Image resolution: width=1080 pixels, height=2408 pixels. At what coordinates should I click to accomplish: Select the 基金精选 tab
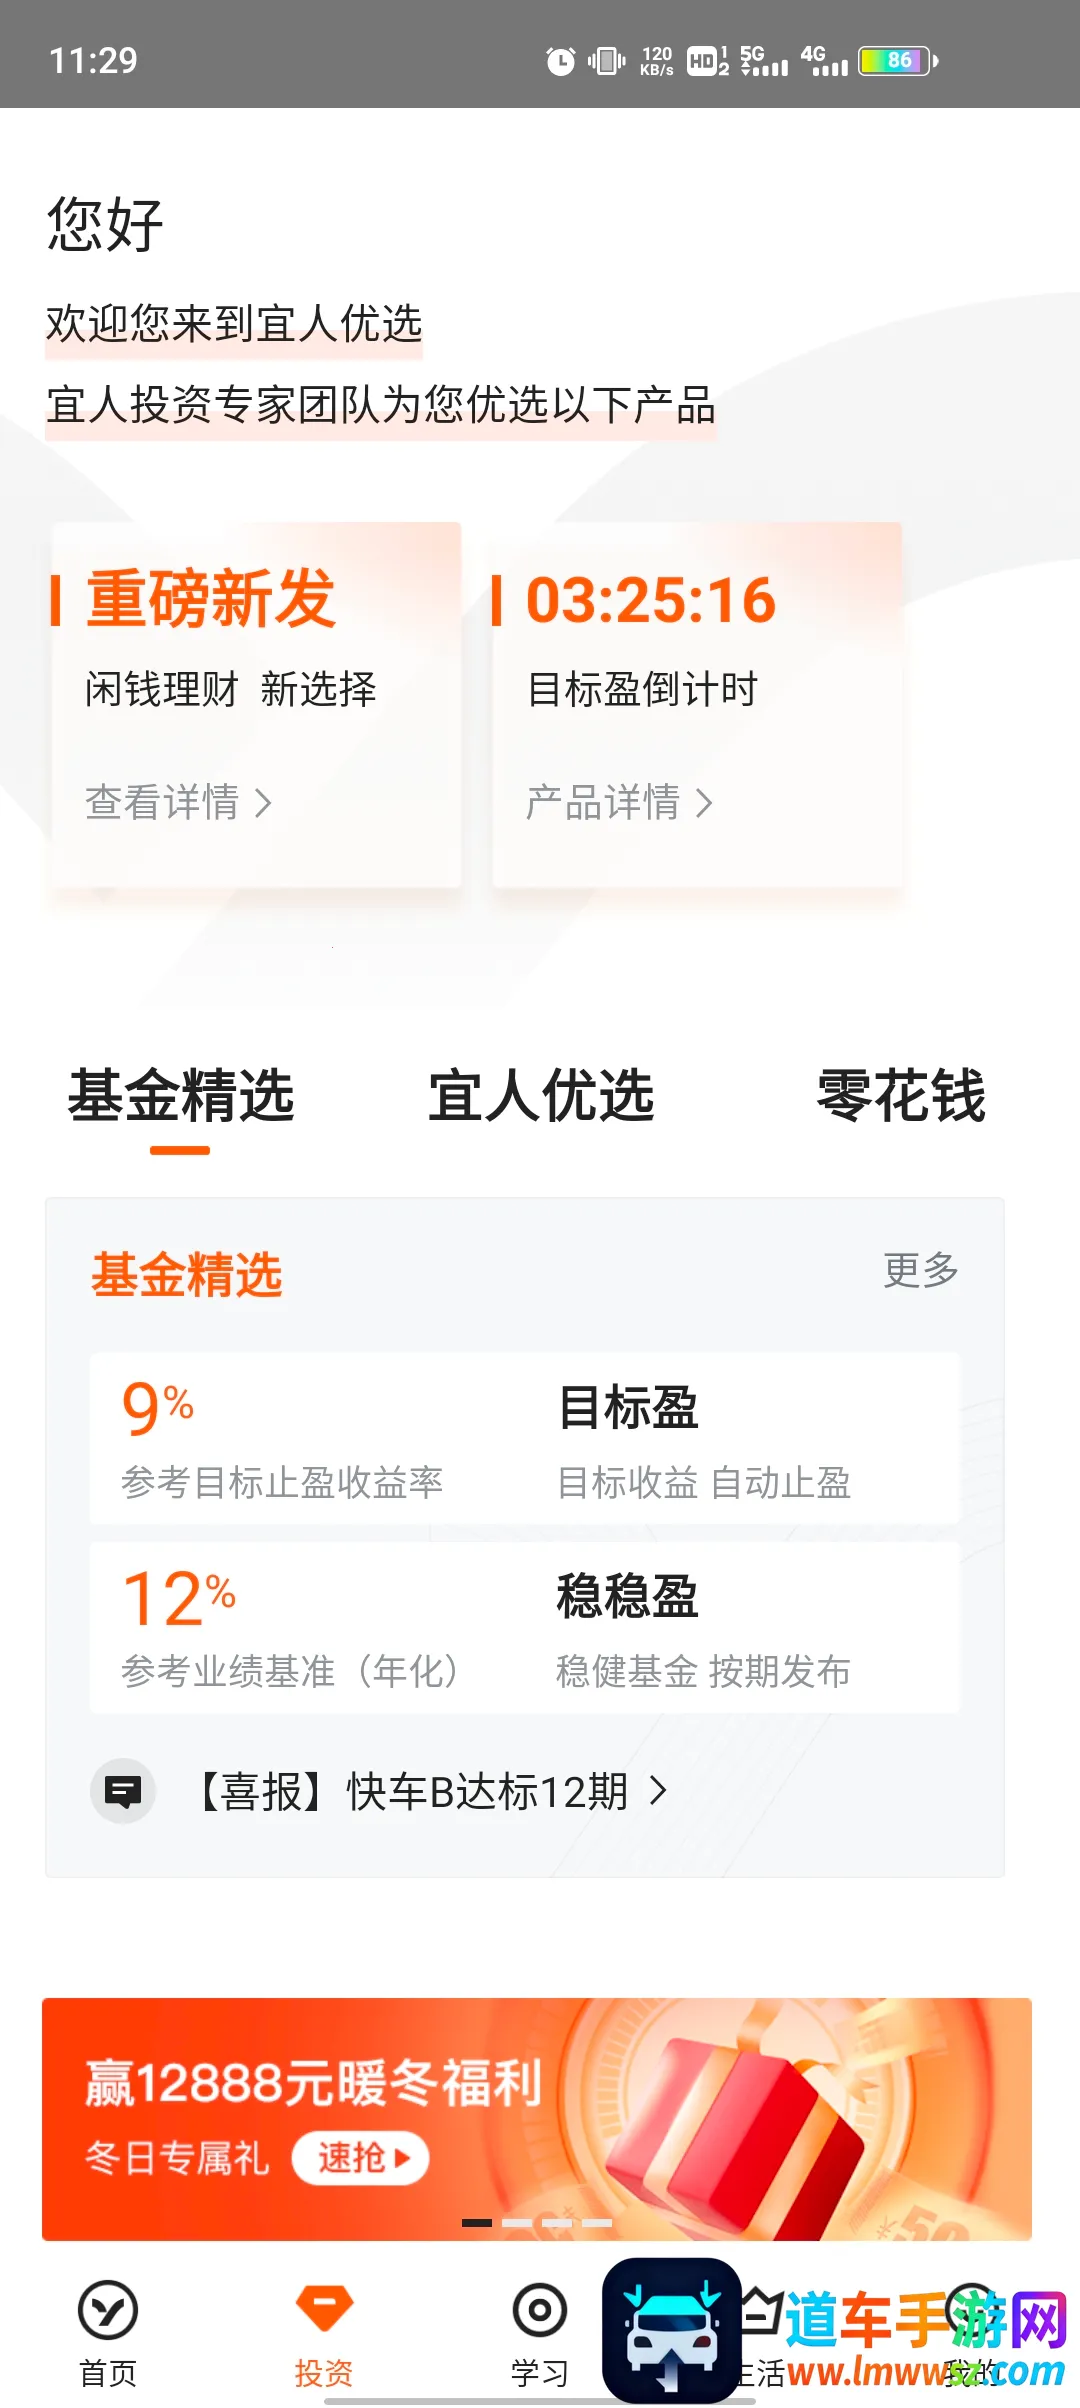[x=181, y=1096]
